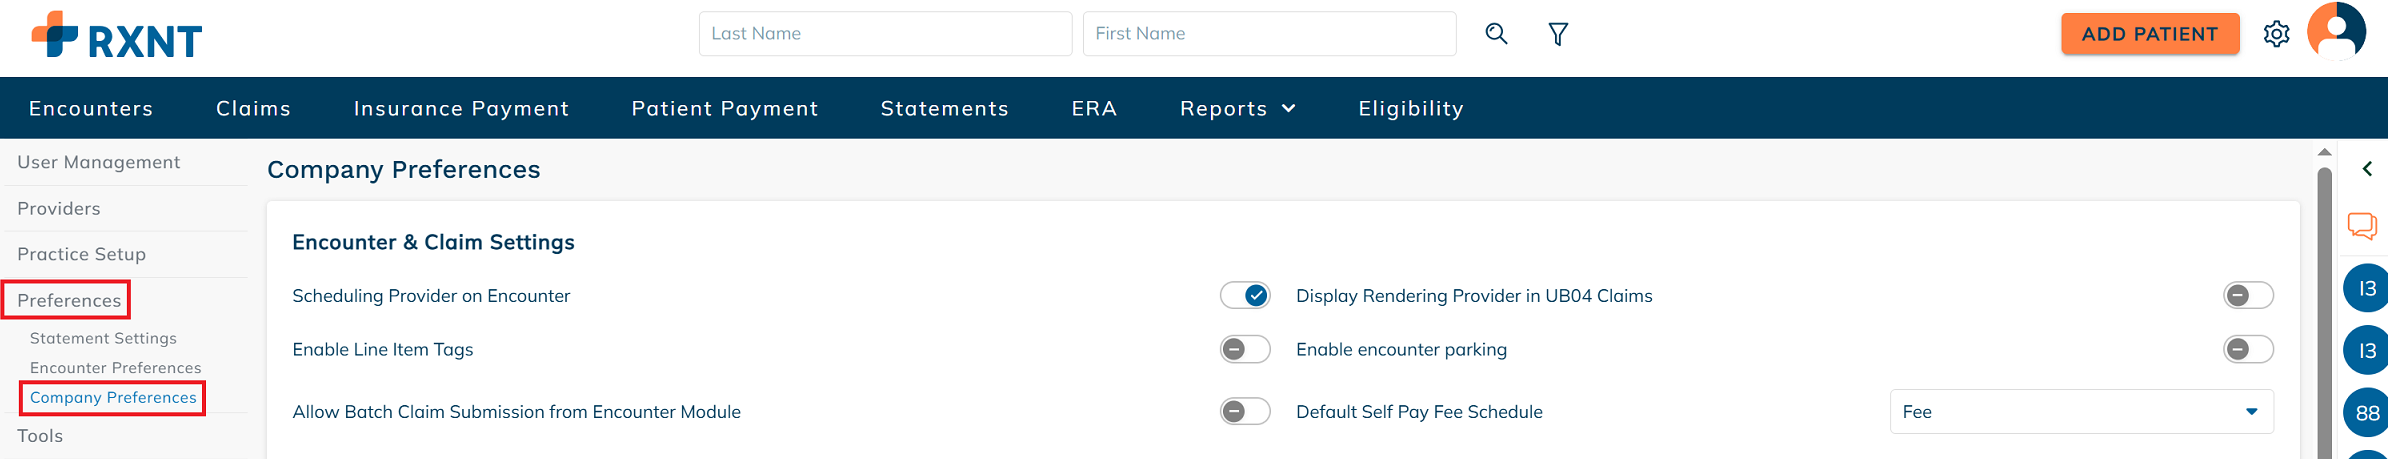Expand the Reports menu dropdown

pyautogui.click(x=1238, y=109)
